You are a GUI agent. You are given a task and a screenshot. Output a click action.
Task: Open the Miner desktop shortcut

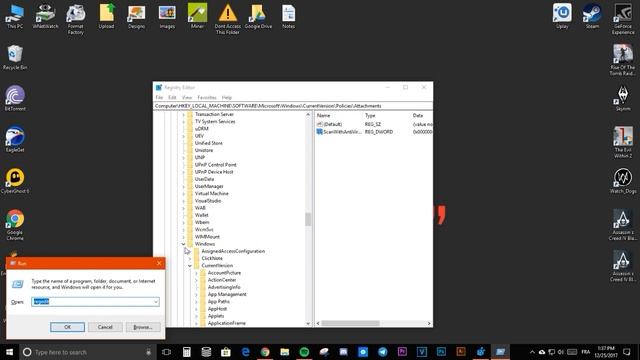(x=197, y=16)
